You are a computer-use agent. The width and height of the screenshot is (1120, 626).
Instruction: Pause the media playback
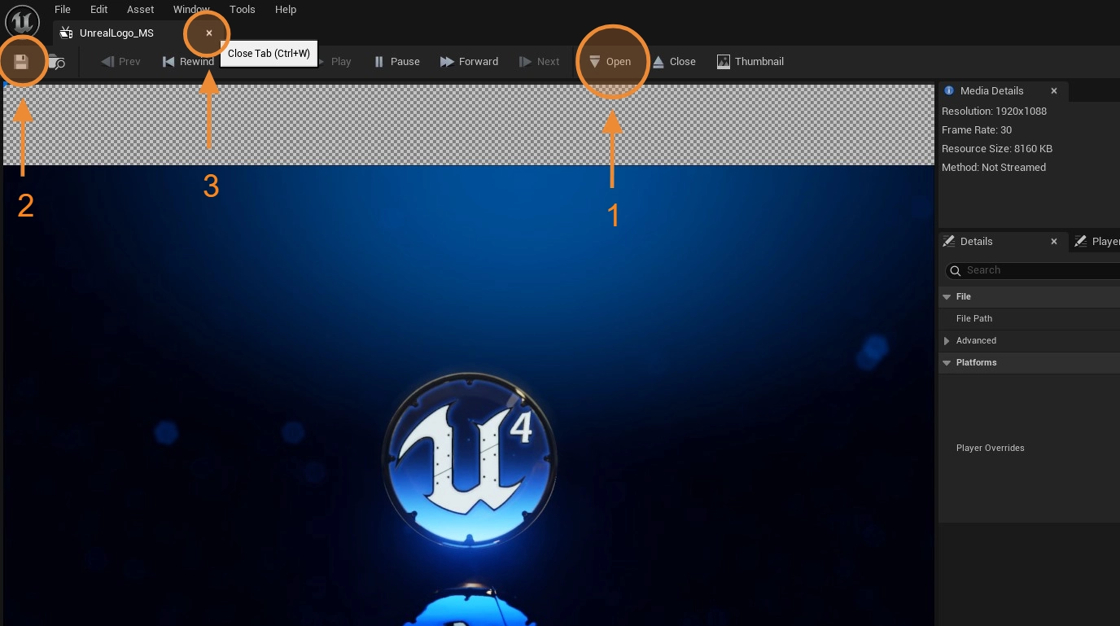tap(397, 61)
